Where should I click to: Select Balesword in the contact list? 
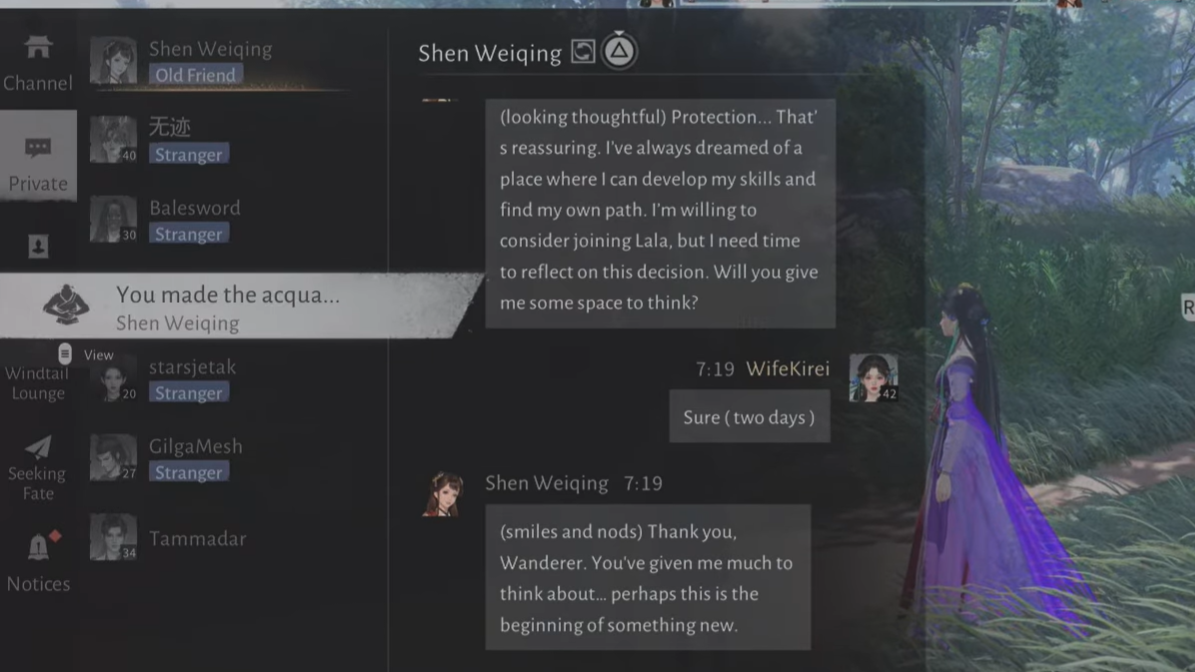(x=220, y=219)
